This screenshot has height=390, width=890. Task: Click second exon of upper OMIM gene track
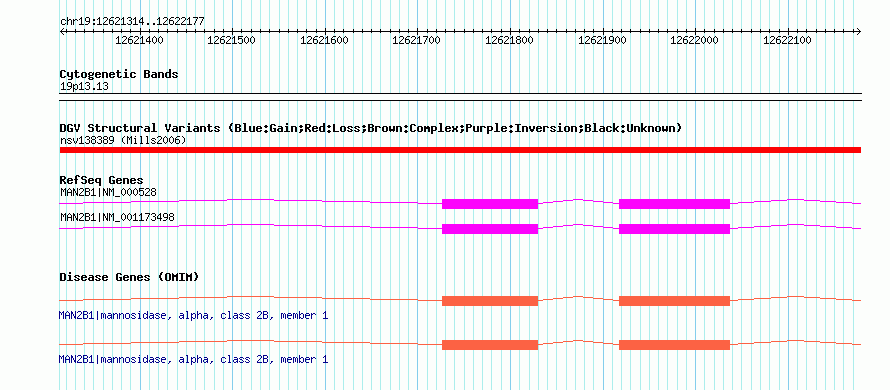tap(674, 301)
